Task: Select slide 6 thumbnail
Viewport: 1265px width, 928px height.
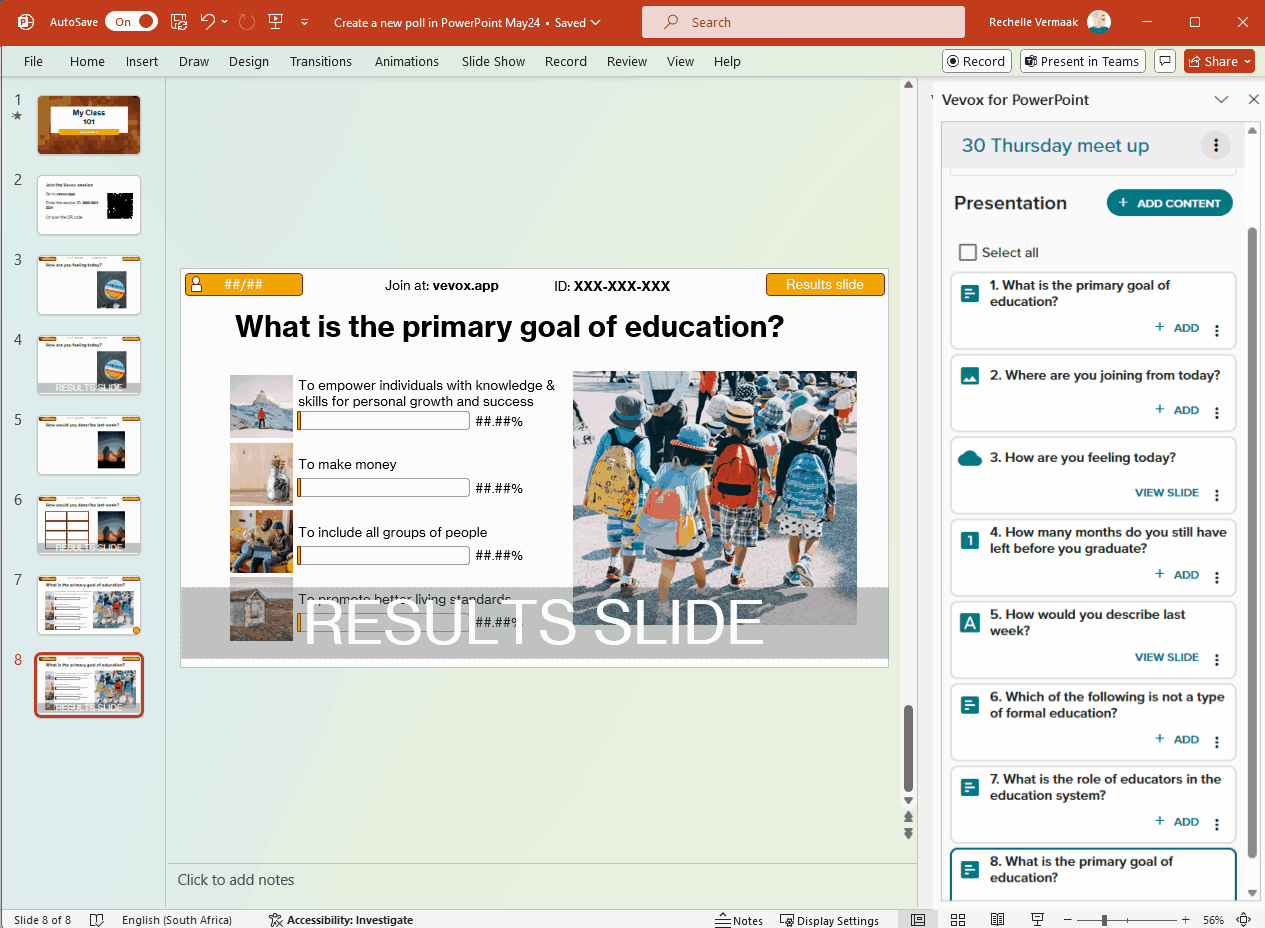Action: (x=89, y=524)
